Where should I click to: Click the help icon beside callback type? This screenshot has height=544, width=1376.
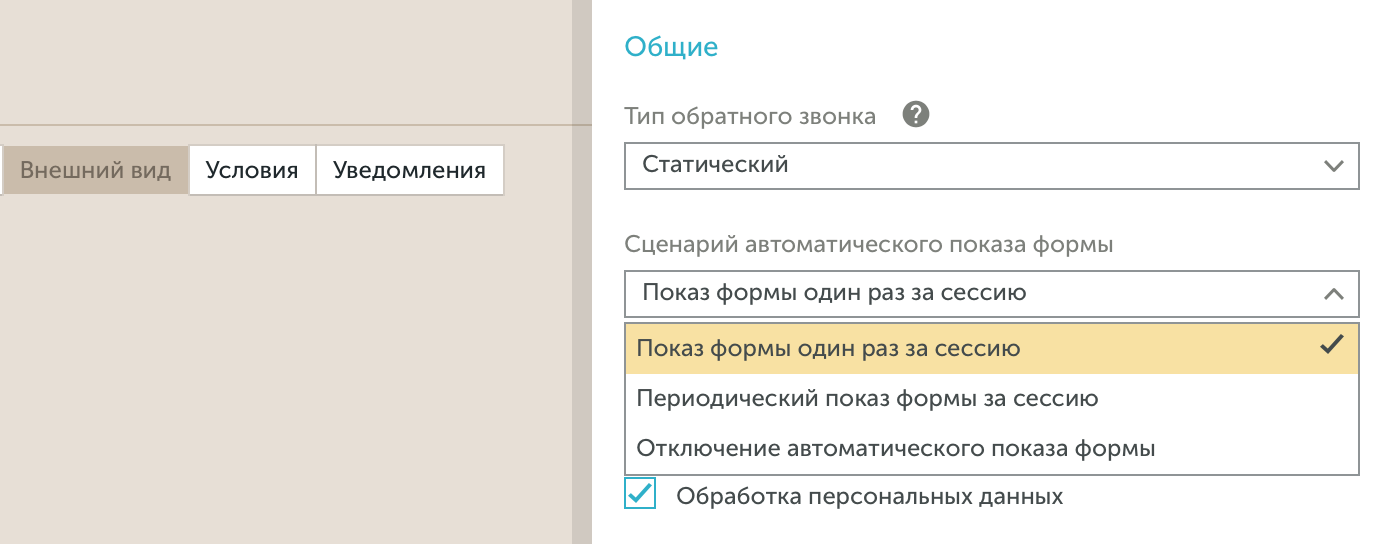(916, 115)
